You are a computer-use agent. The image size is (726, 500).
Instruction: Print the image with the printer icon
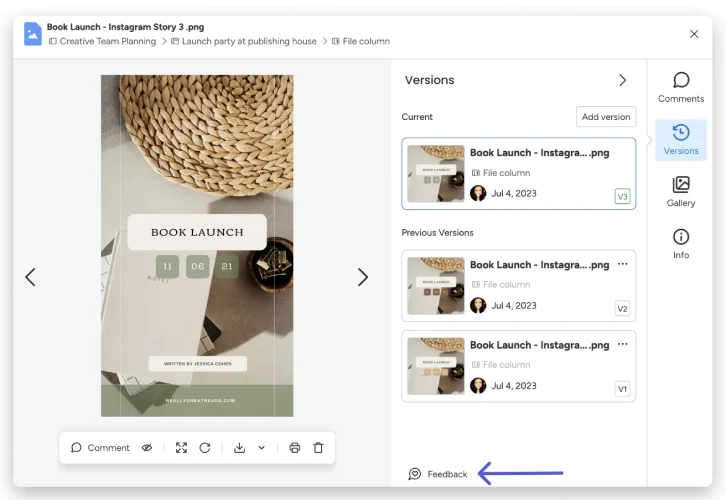click(294, 448)
